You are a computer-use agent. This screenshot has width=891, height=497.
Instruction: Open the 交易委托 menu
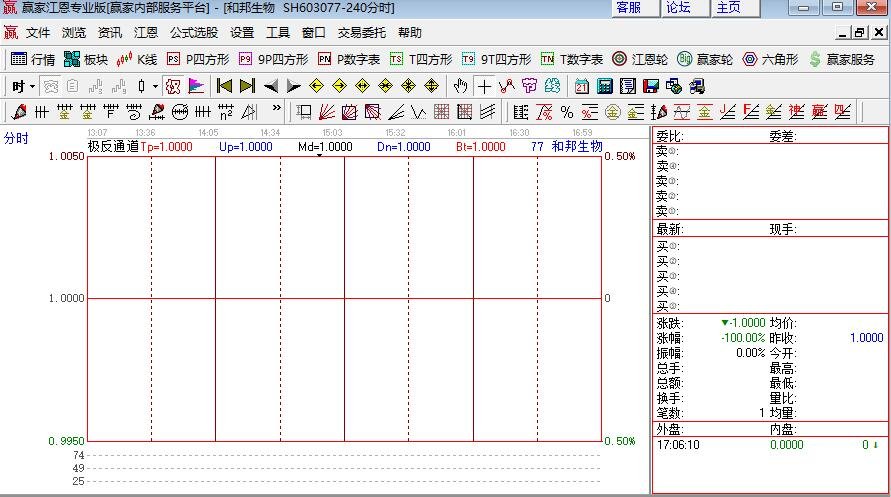pos(361,33)
